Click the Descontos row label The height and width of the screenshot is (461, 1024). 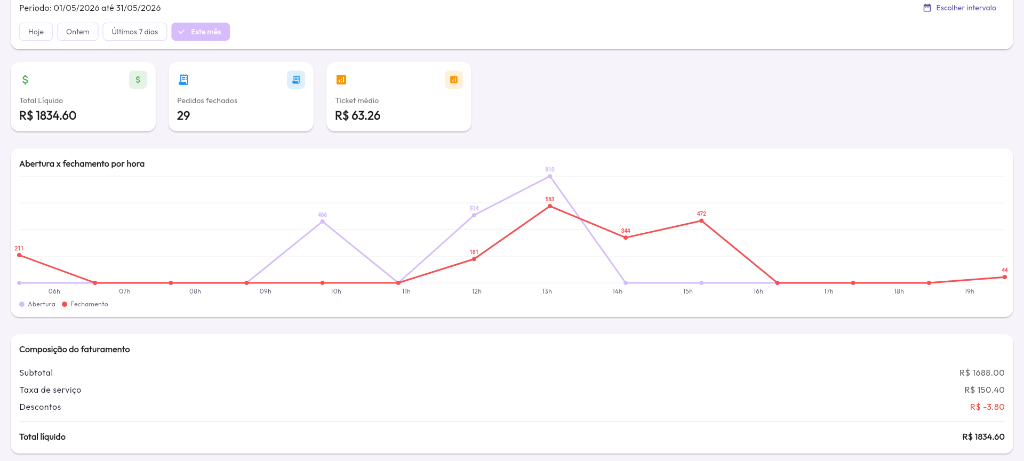(x=40, y=407)
